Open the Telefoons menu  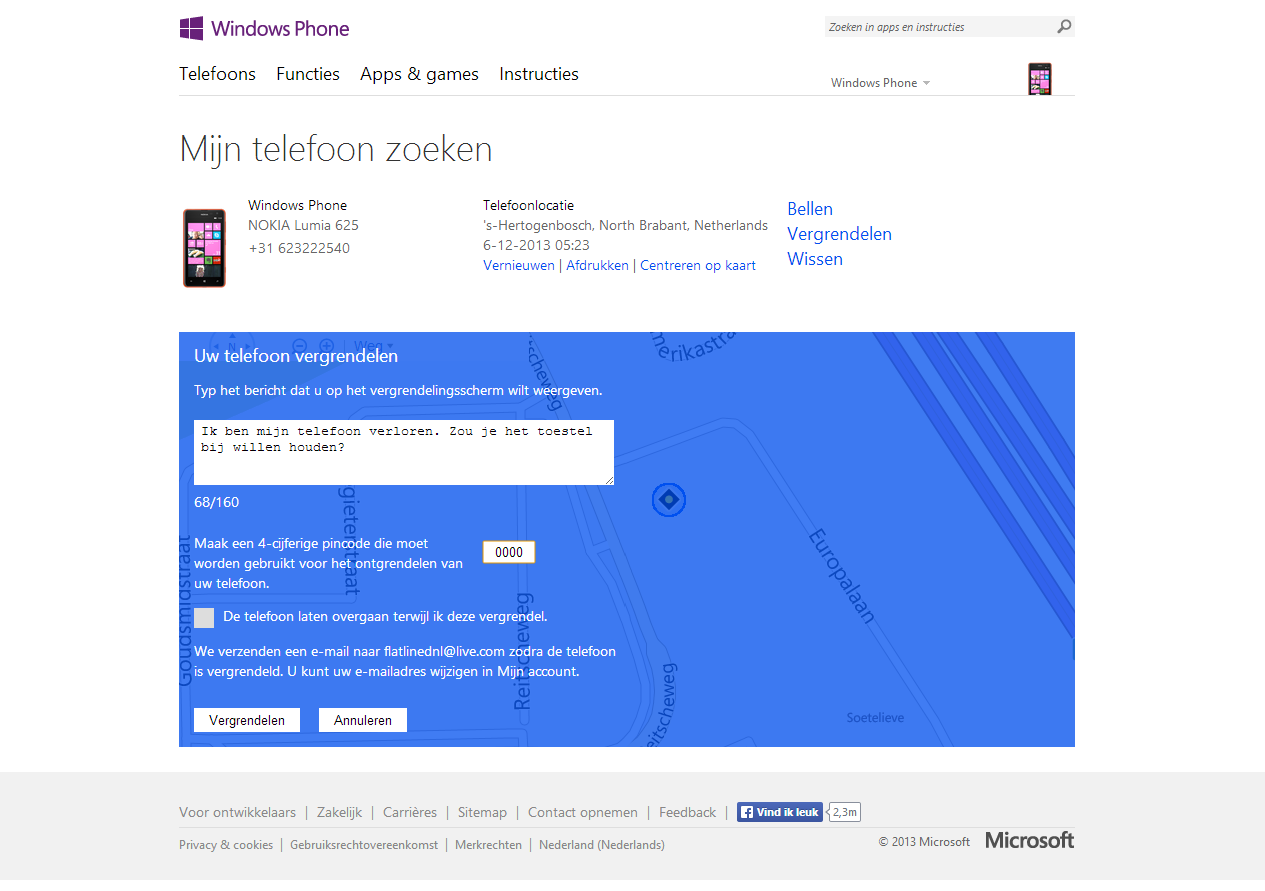217,74
